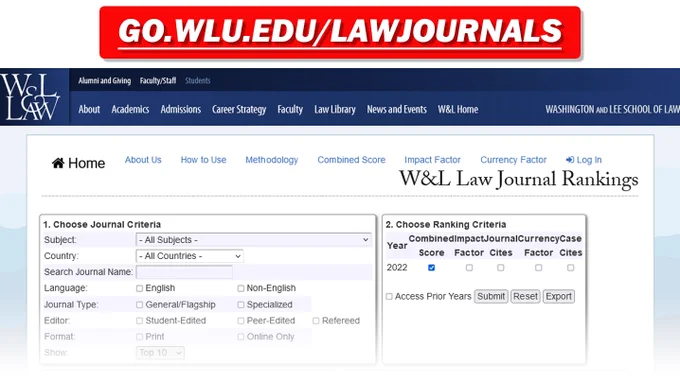
Task: Uncheck the 2022 Combined Score checkbox
Action: (x=431, y=268)
